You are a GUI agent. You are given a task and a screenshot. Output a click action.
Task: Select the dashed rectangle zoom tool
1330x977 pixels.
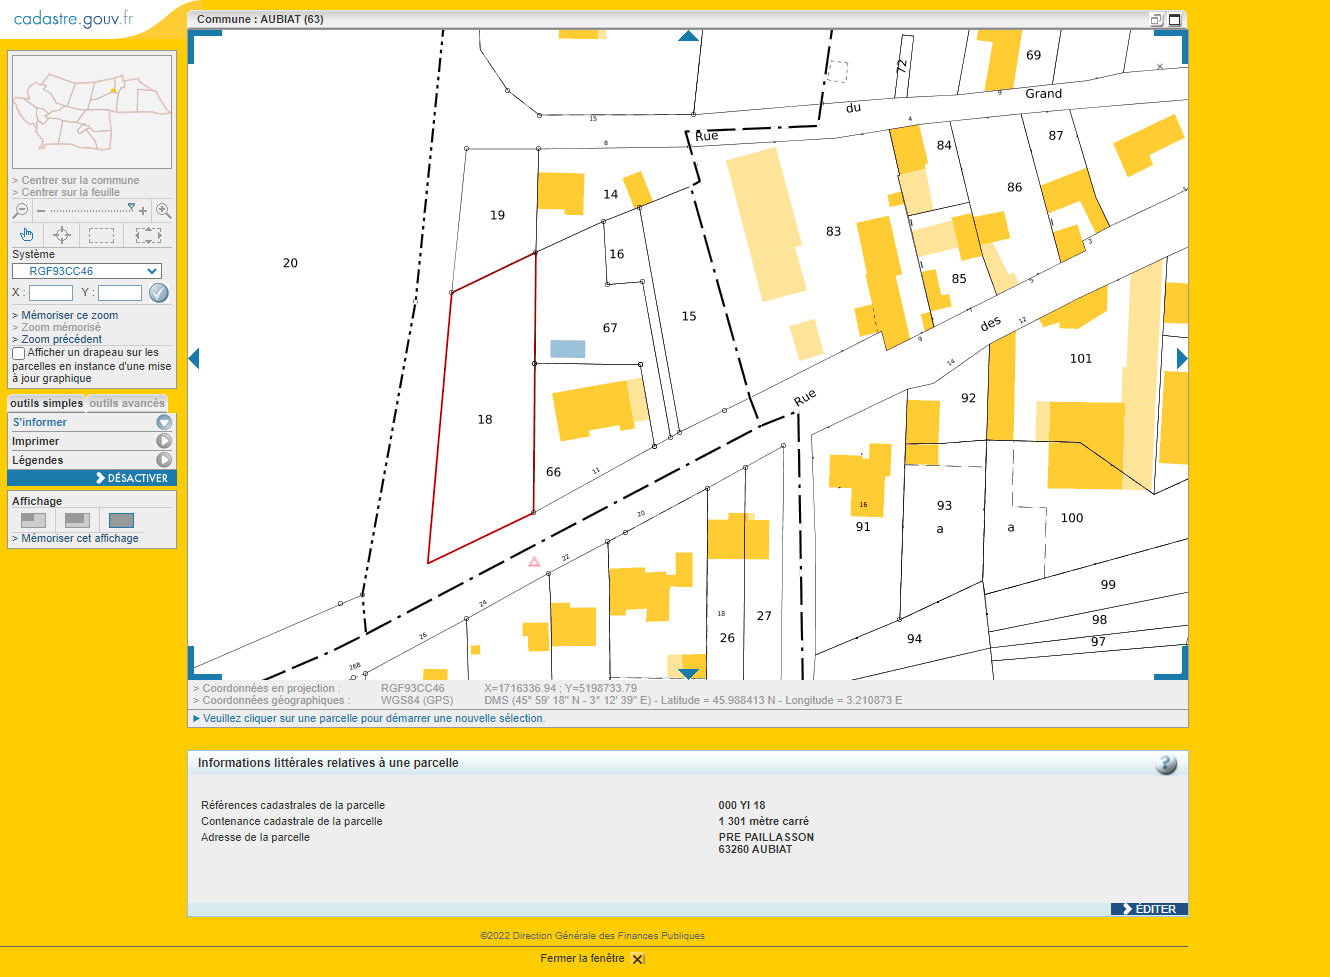tap(101, 235)
